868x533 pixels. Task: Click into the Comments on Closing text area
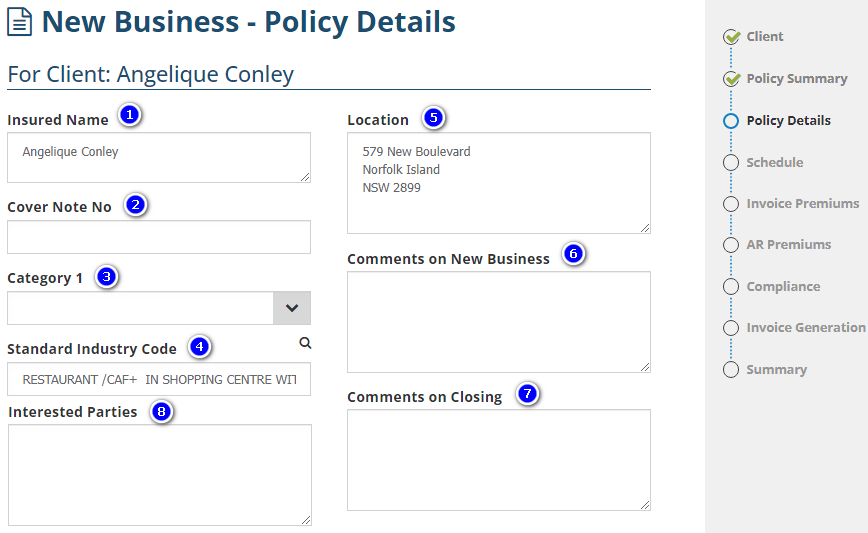coord(498,460)
